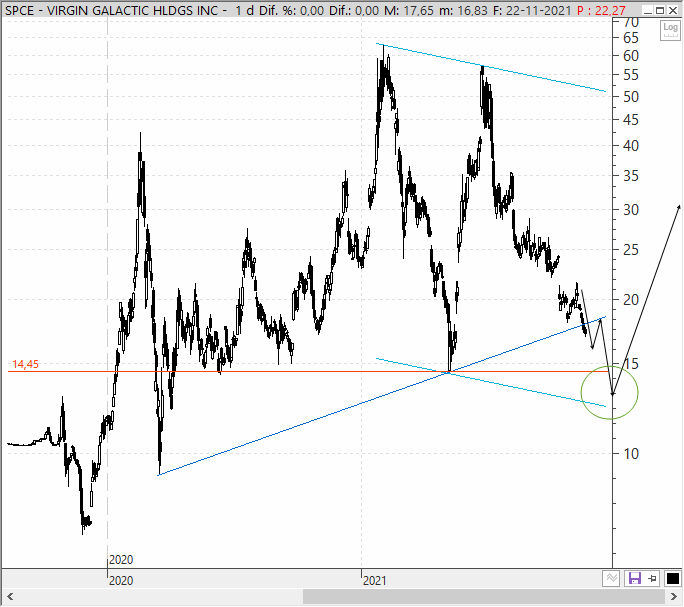
Task: Click the 45 price axis label
Action: point(631,120)
